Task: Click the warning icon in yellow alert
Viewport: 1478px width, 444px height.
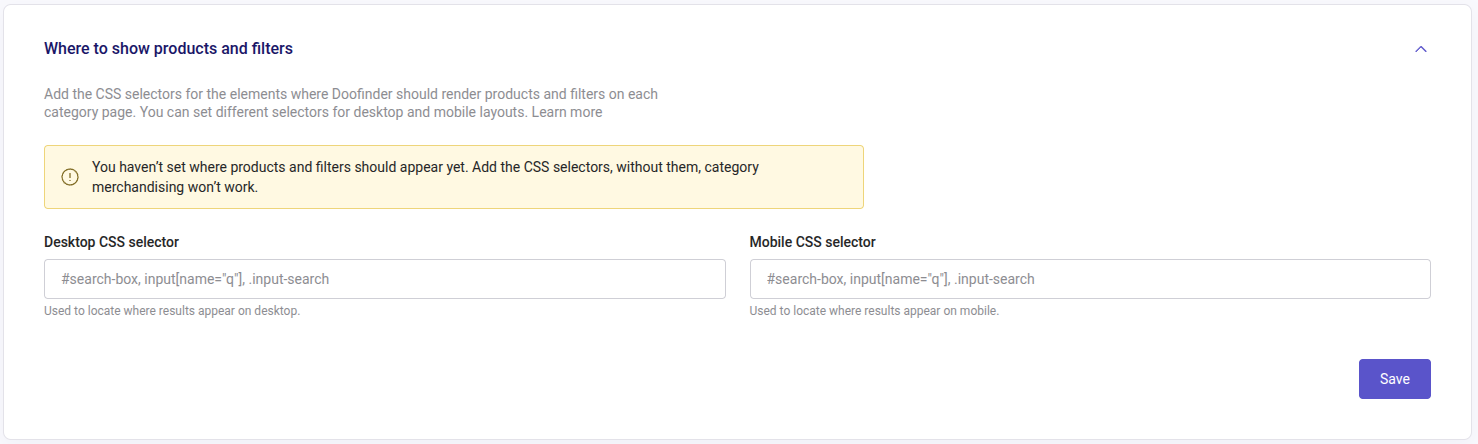Action: tap(70, 177)
